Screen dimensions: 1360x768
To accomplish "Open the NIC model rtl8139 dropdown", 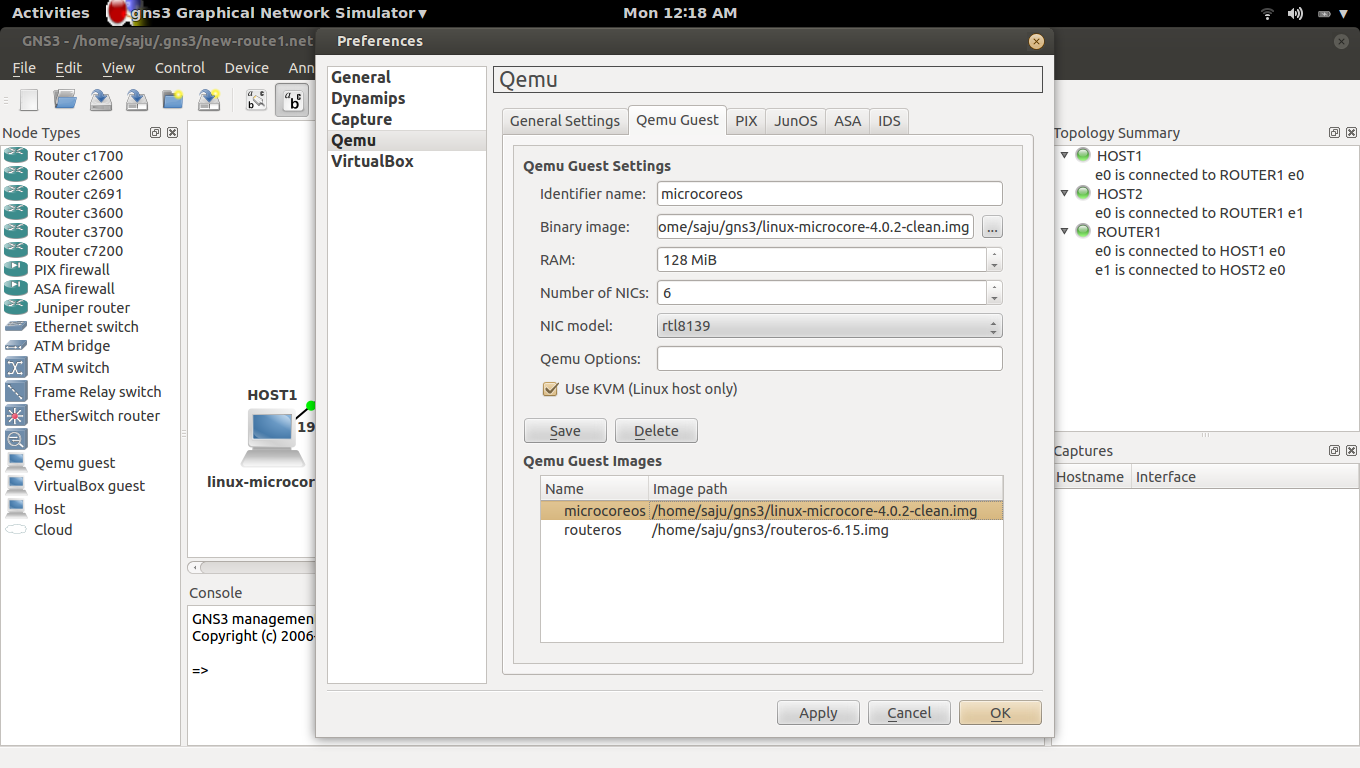I will tap(829, 326).
